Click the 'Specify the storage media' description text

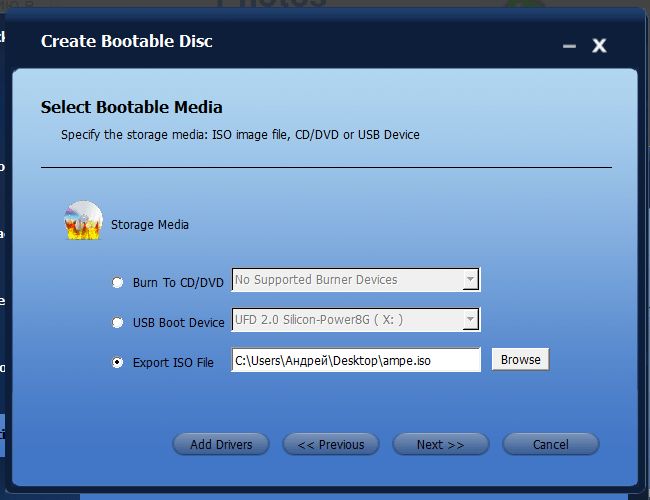tap(240, 135)
